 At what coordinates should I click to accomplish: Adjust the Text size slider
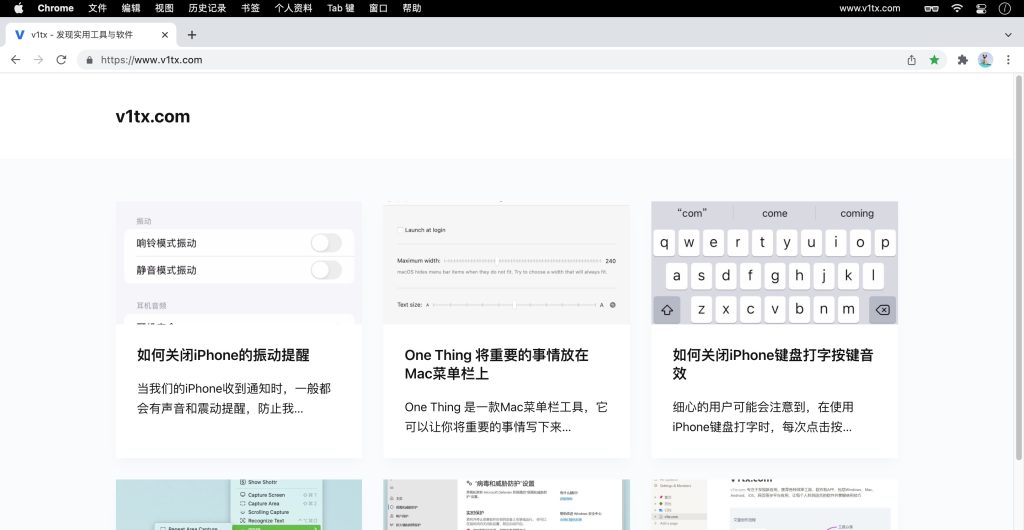[515, 305]
